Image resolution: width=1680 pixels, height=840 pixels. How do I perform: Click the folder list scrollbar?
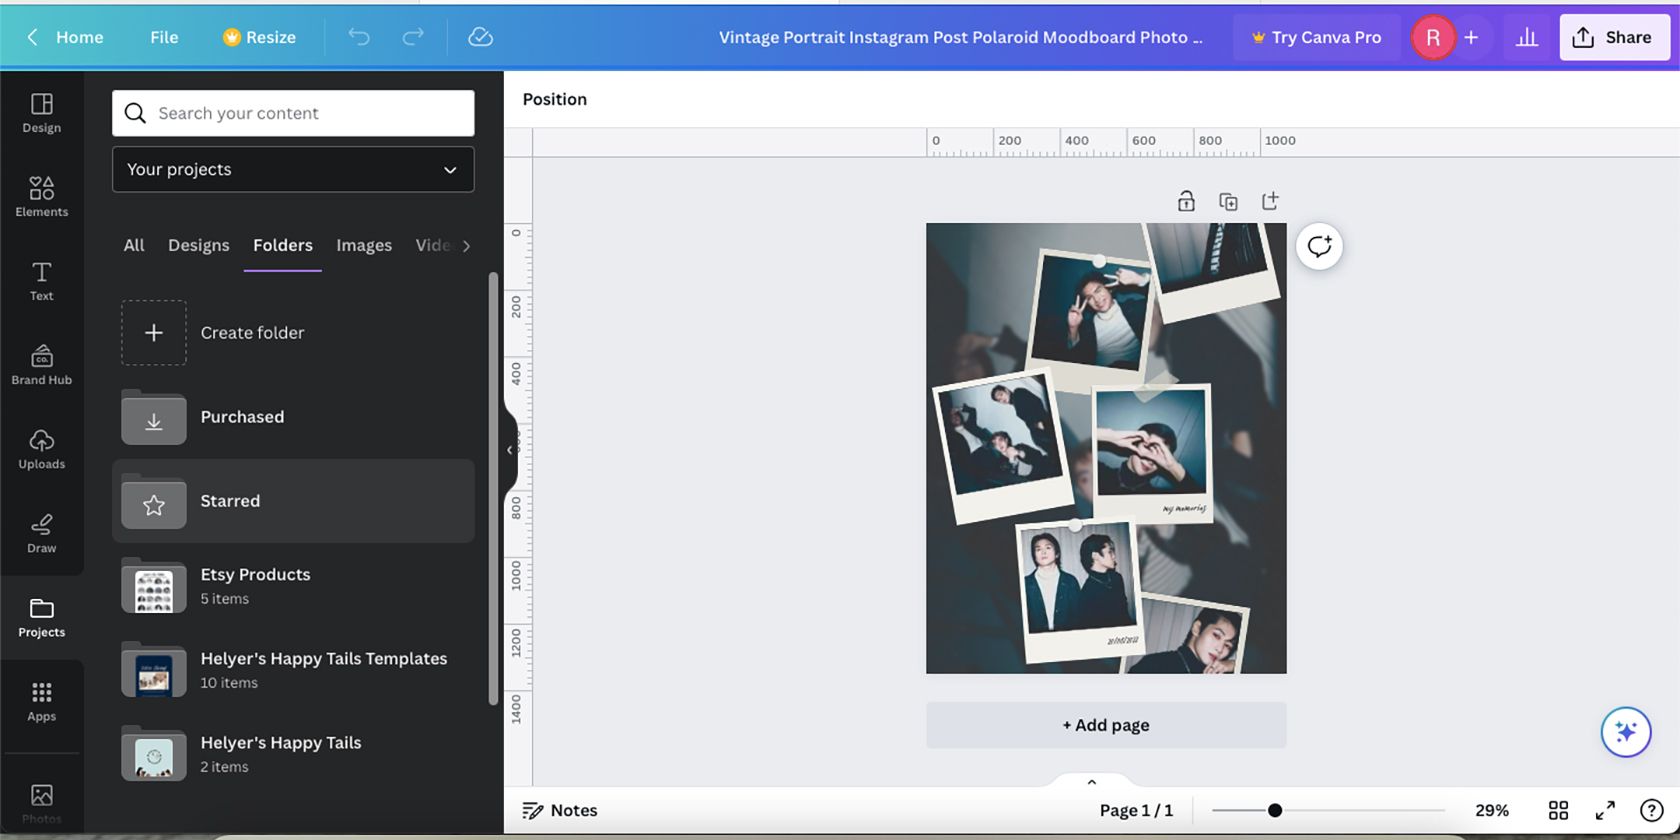click(x=493, y=488)
